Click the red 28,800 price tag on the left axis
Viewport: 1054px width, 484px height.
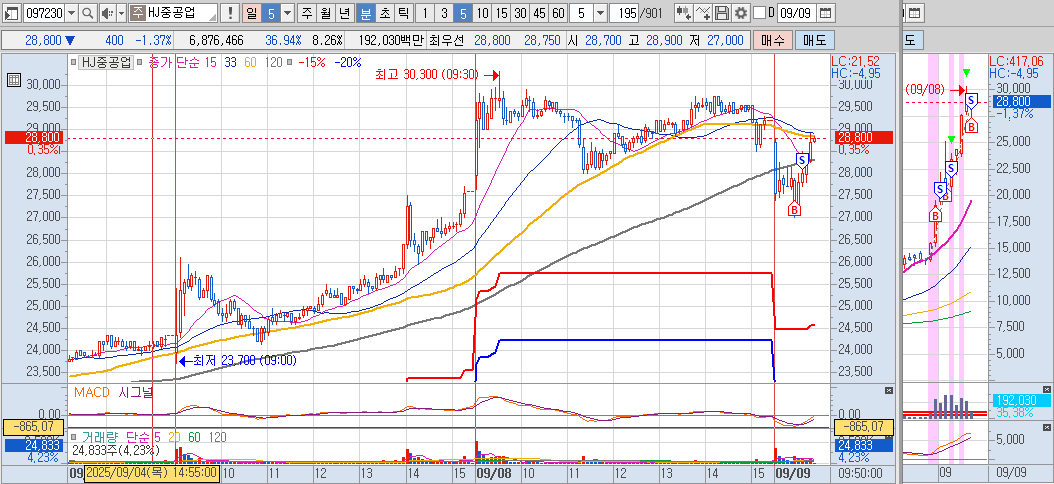pyautogui.click(x=34, y=137)
